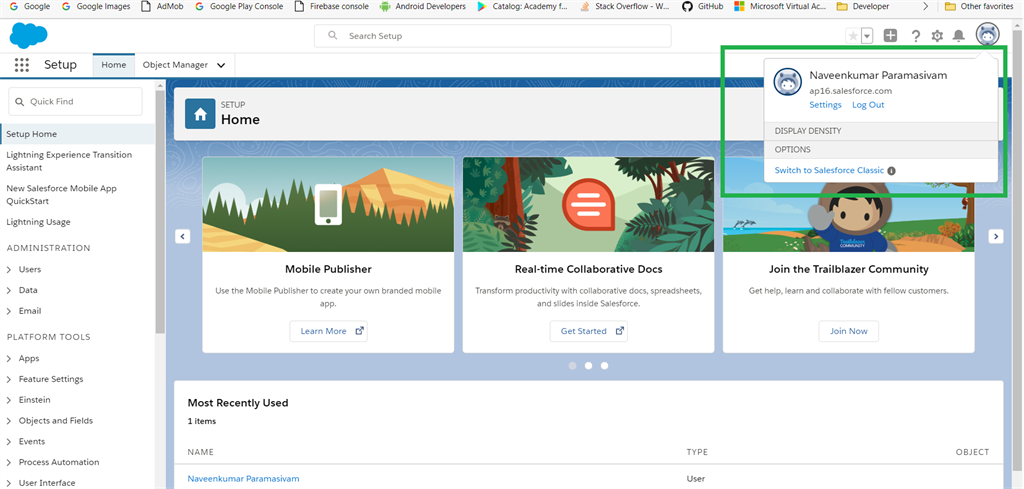The image size is (1024, 489).
Task: Click the Real-time Collaborative Docs card image
Action: [588, 204]
